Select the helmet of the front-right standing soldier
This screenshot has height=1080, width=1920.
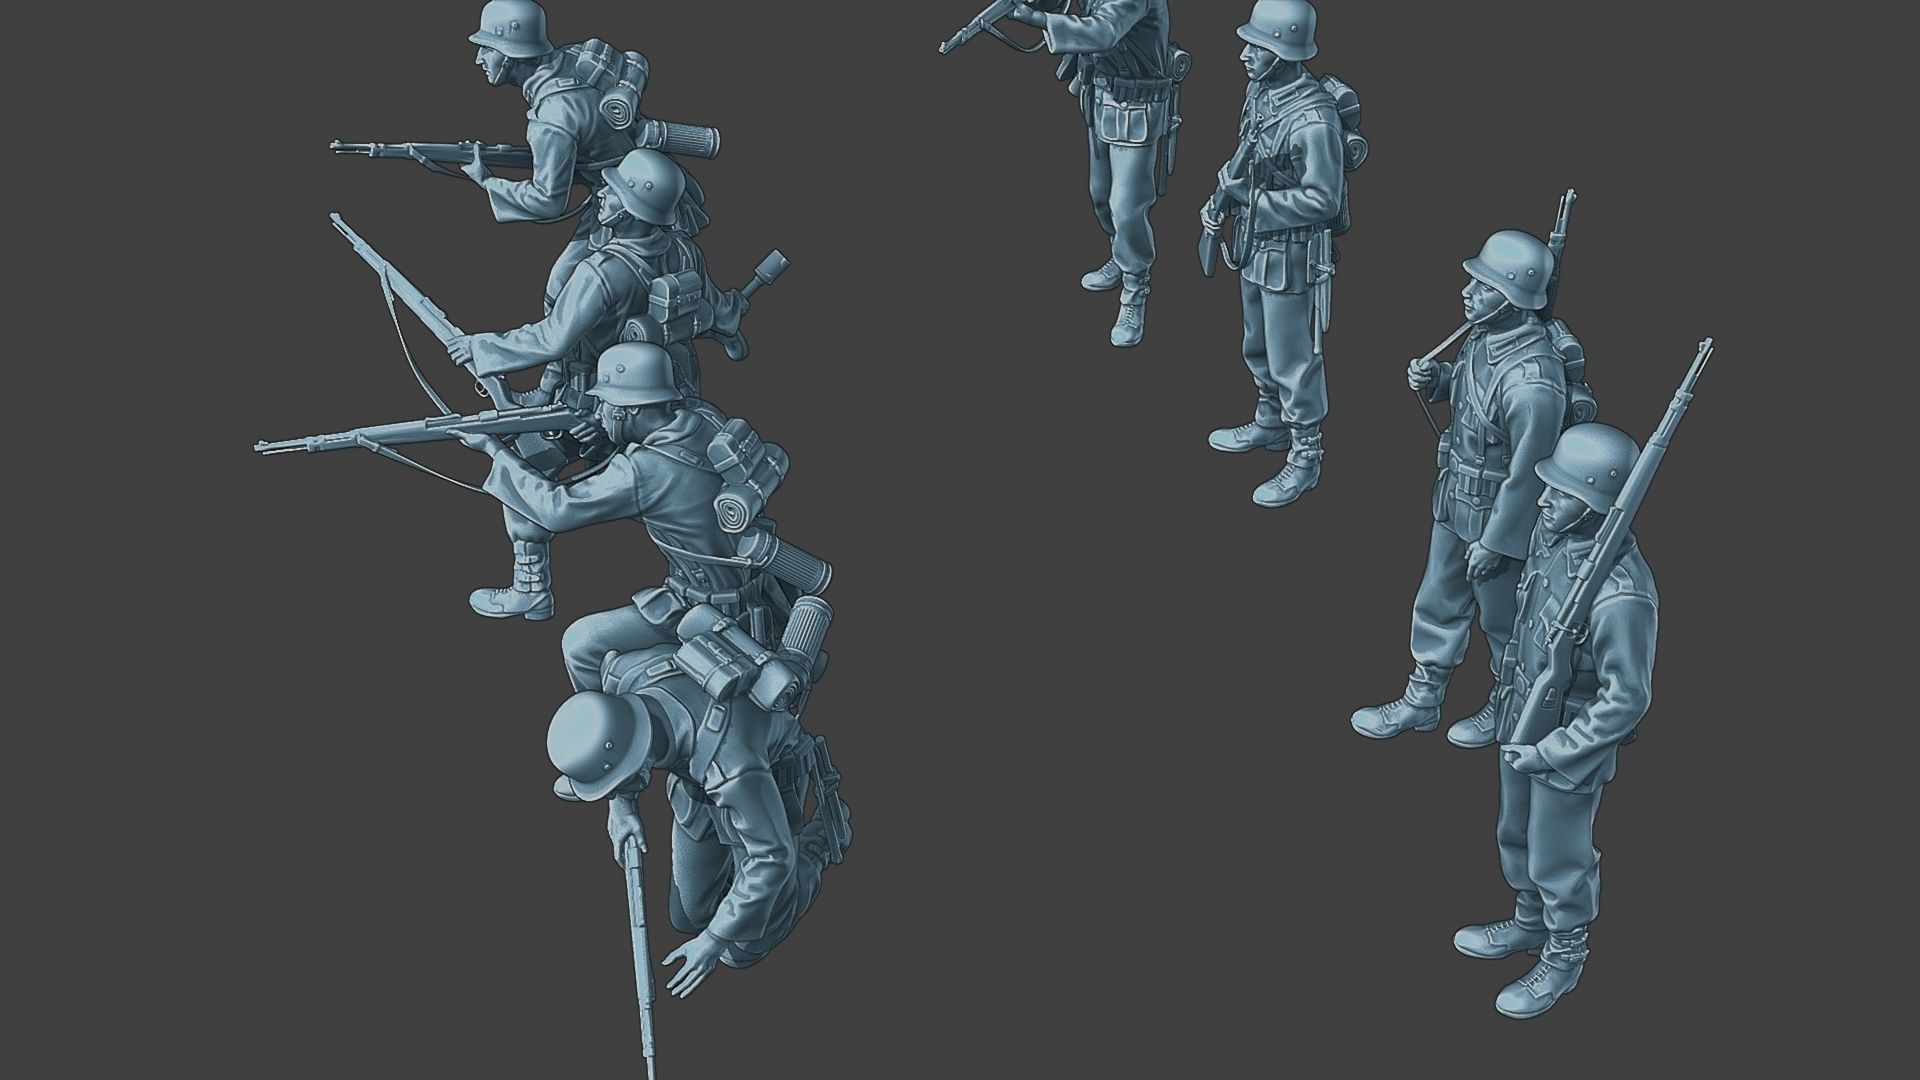coord(1590,463)
